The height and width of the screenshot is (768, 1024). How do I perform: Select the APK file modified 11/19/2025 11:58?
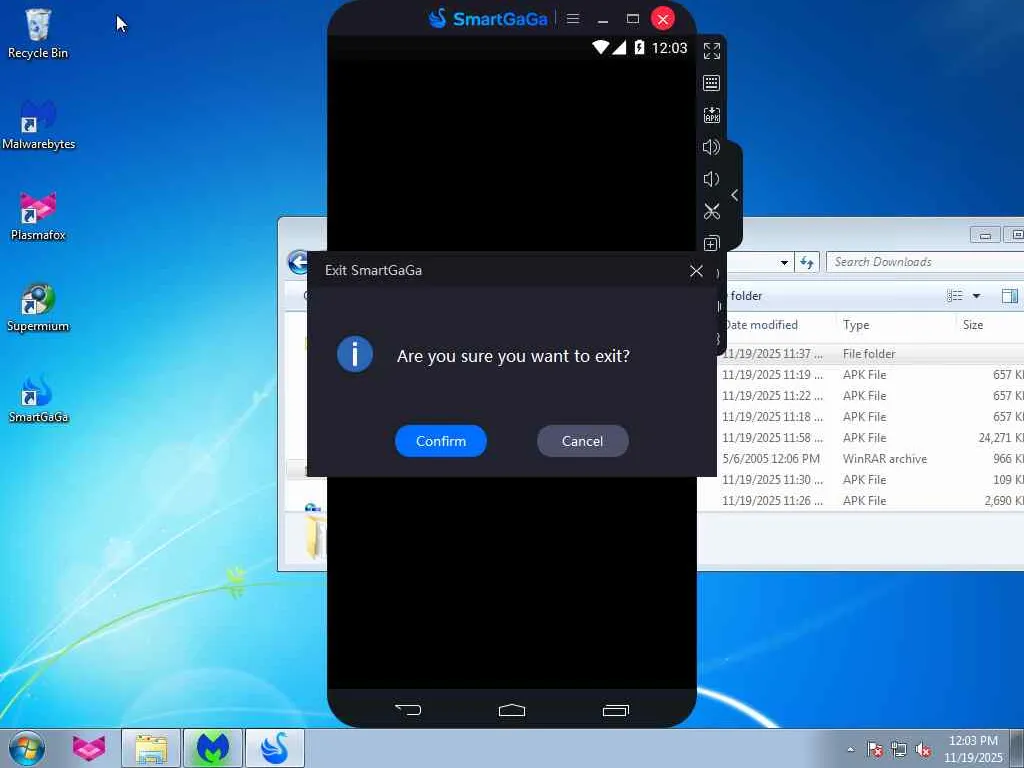871,438
